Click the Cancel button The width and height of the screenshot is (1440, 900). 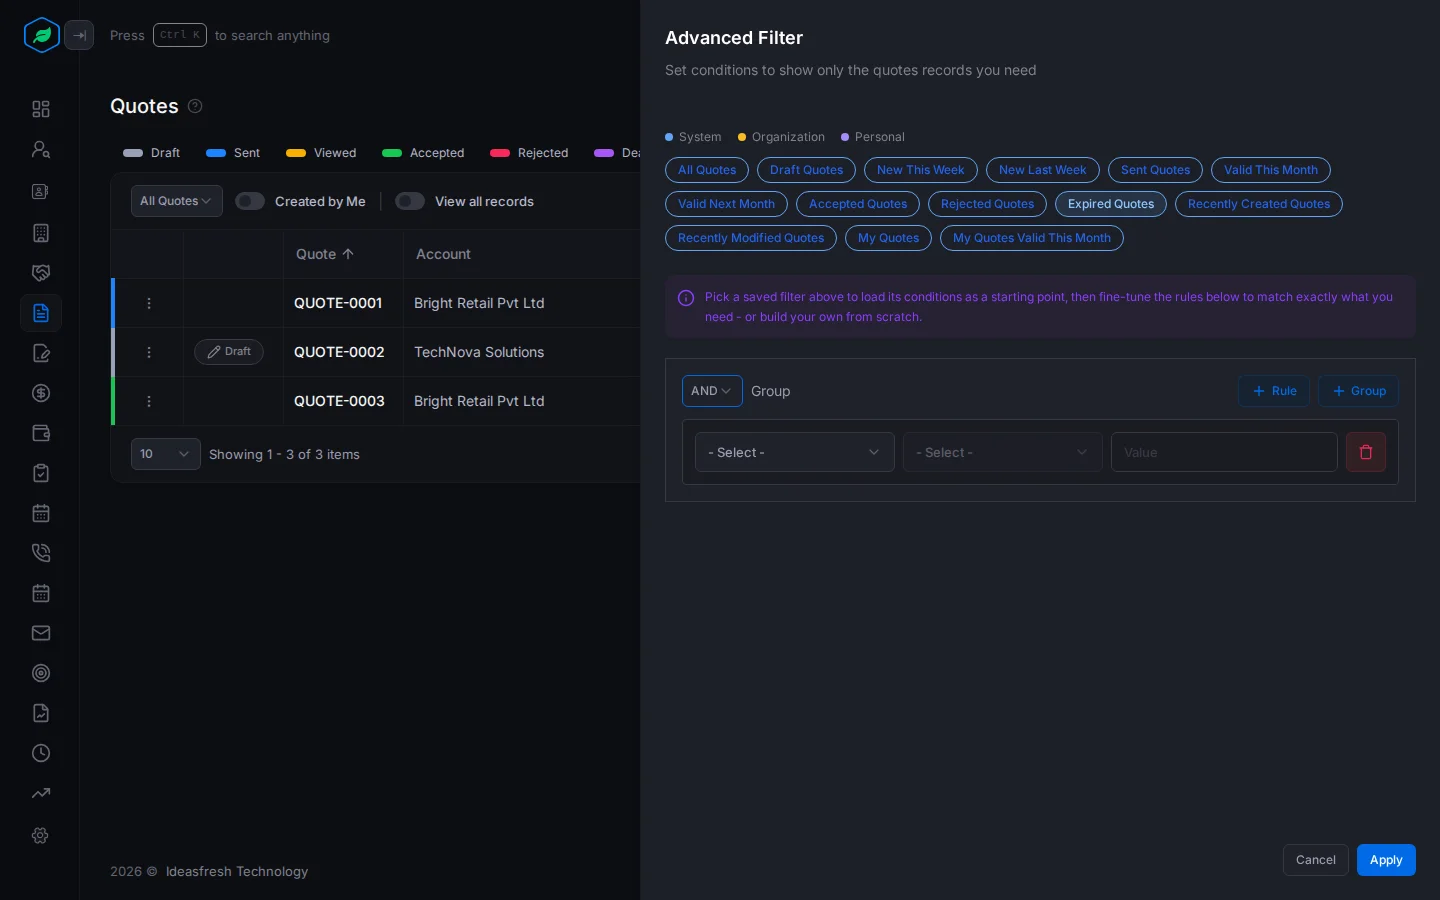pyautogui.click(x=1316, y=860)
